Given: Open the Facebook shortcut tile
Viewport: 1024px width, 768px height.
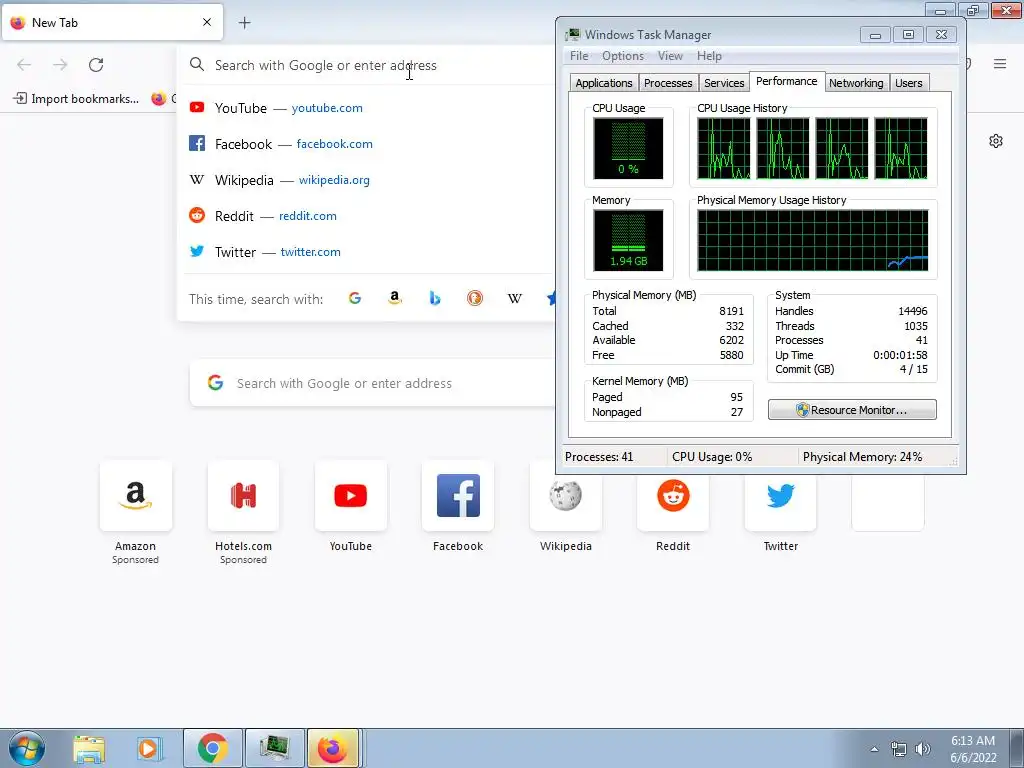Looking at the screenshot, I should coord(458,496).
